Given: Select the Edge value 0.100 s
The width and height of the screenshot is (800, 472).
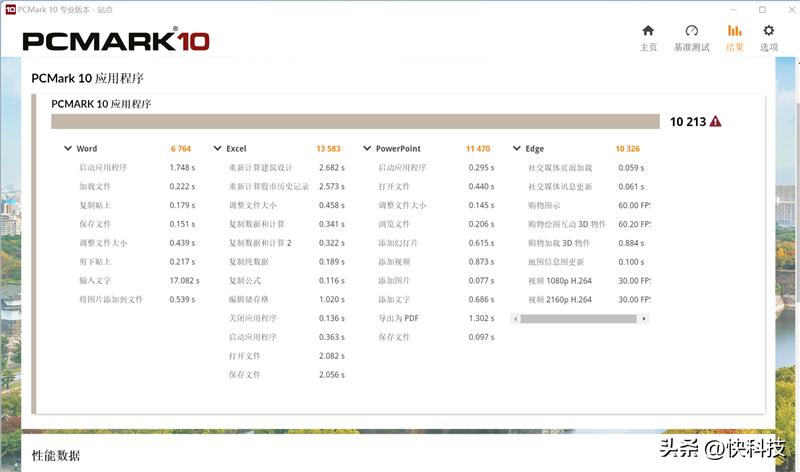Looking at the screenshot, I should coord(631,262).
